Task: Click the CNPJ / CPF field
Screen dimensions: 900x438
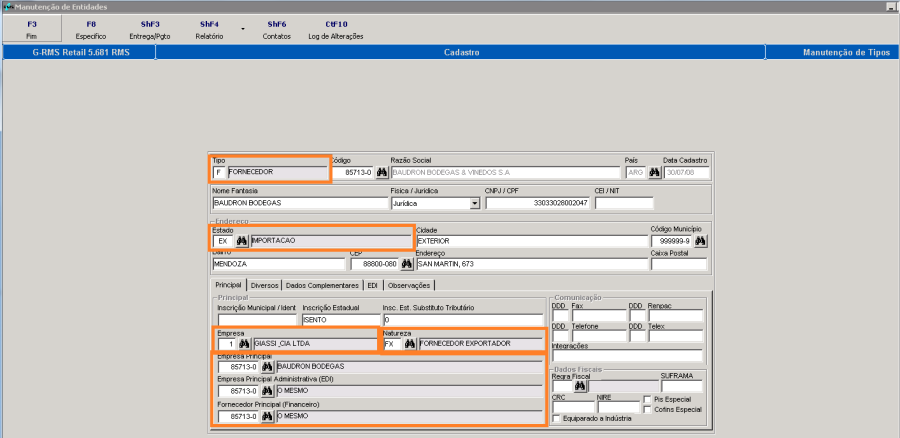Action: (538, 203)
